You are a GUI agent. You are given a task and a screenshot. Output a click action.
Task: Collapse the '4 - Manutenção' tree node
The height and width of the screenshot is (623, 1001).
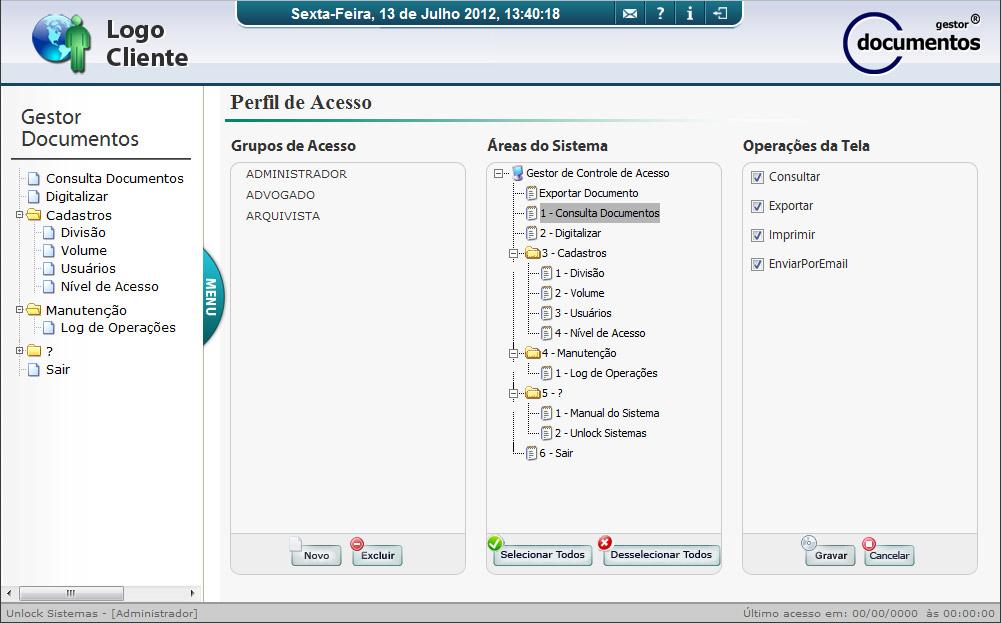click(x=514, y=353)
